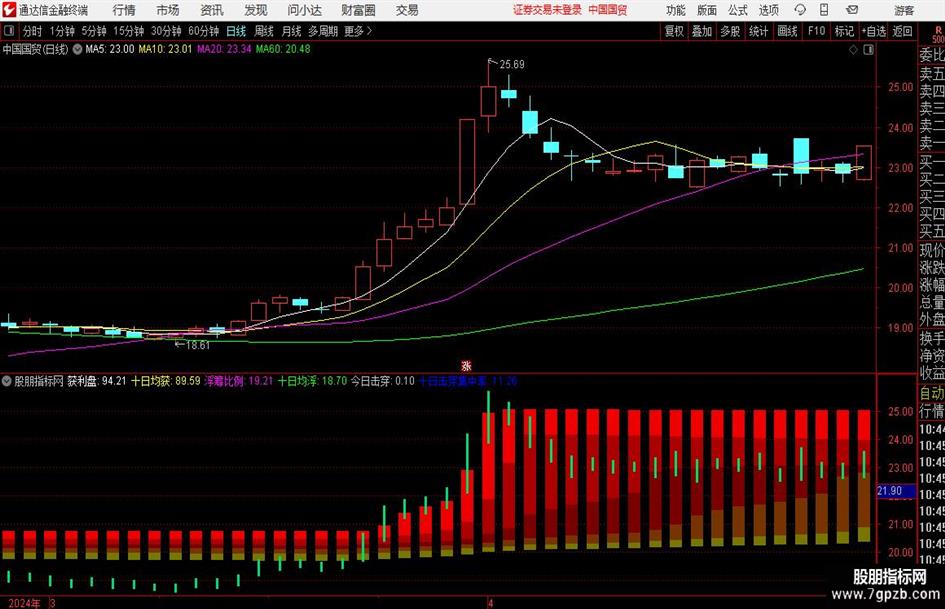Open the 发现 menu
Viewport: 945px width, 609px height.
[x=256, y=10]
